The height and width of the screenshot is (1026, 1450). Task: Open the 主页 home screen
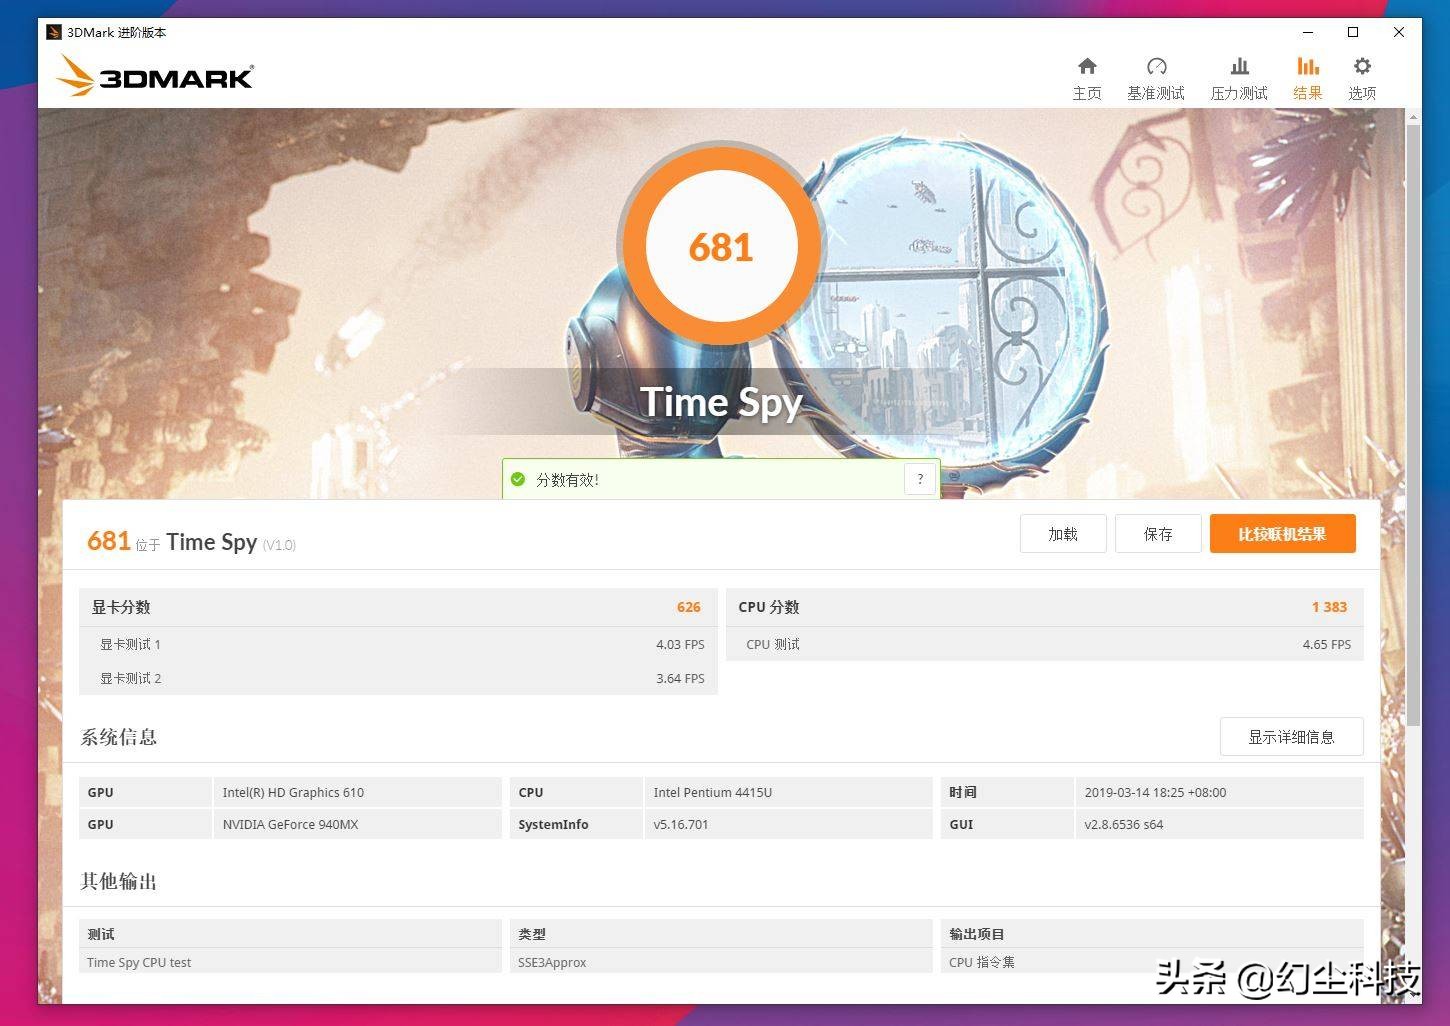(x=1087, y=77)
